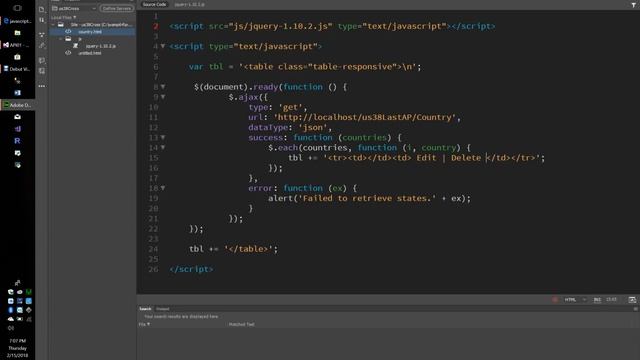Click the cloud icon in system tray
Screen dimensions: 640x360
pyautogui.click(x=11, y=319)
